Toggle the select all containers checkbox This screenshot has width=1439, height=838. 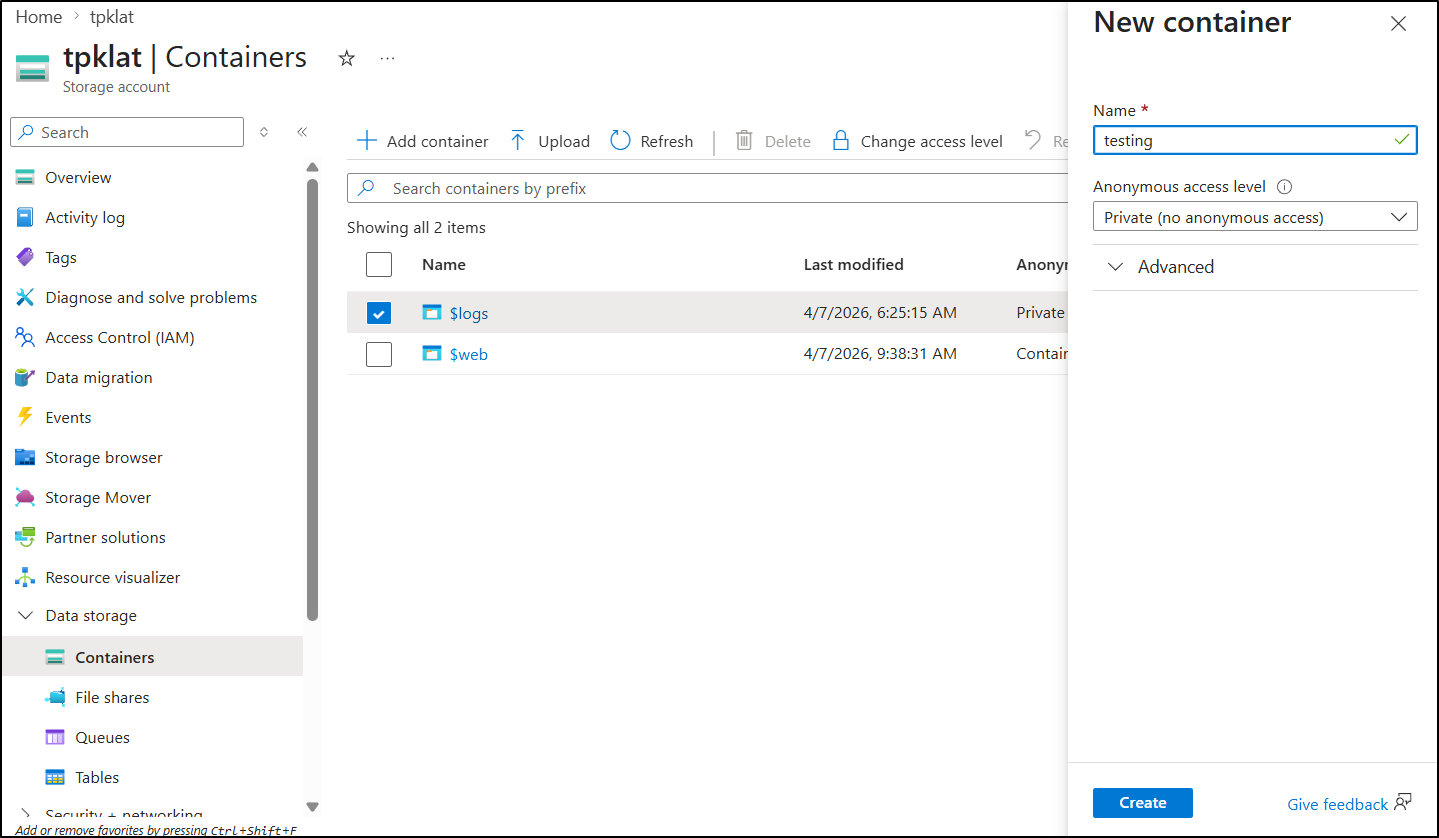tap(379, 265)
